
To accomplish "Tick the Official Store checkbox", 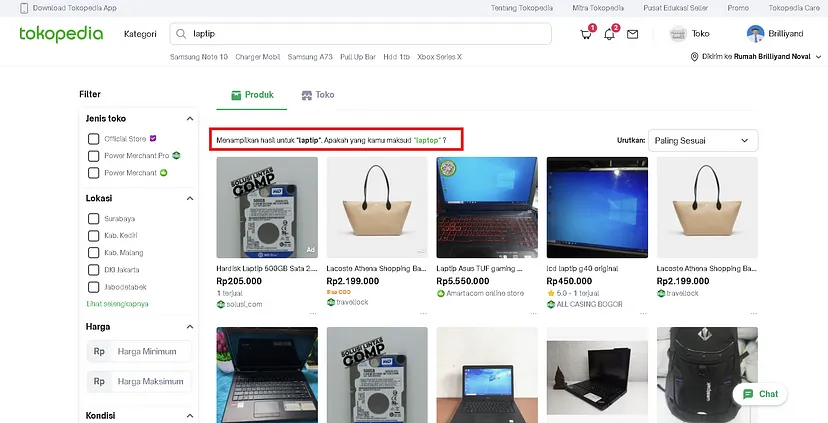I will coord(93,139).
